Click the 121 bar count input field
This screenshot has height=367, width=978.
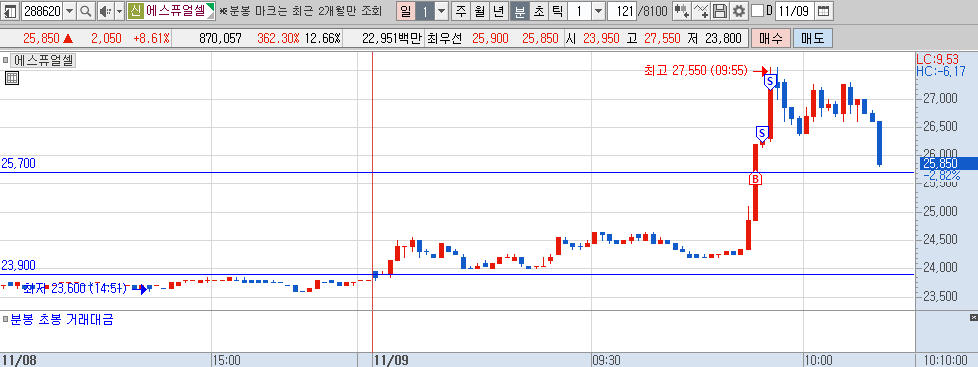pos(622,11)
